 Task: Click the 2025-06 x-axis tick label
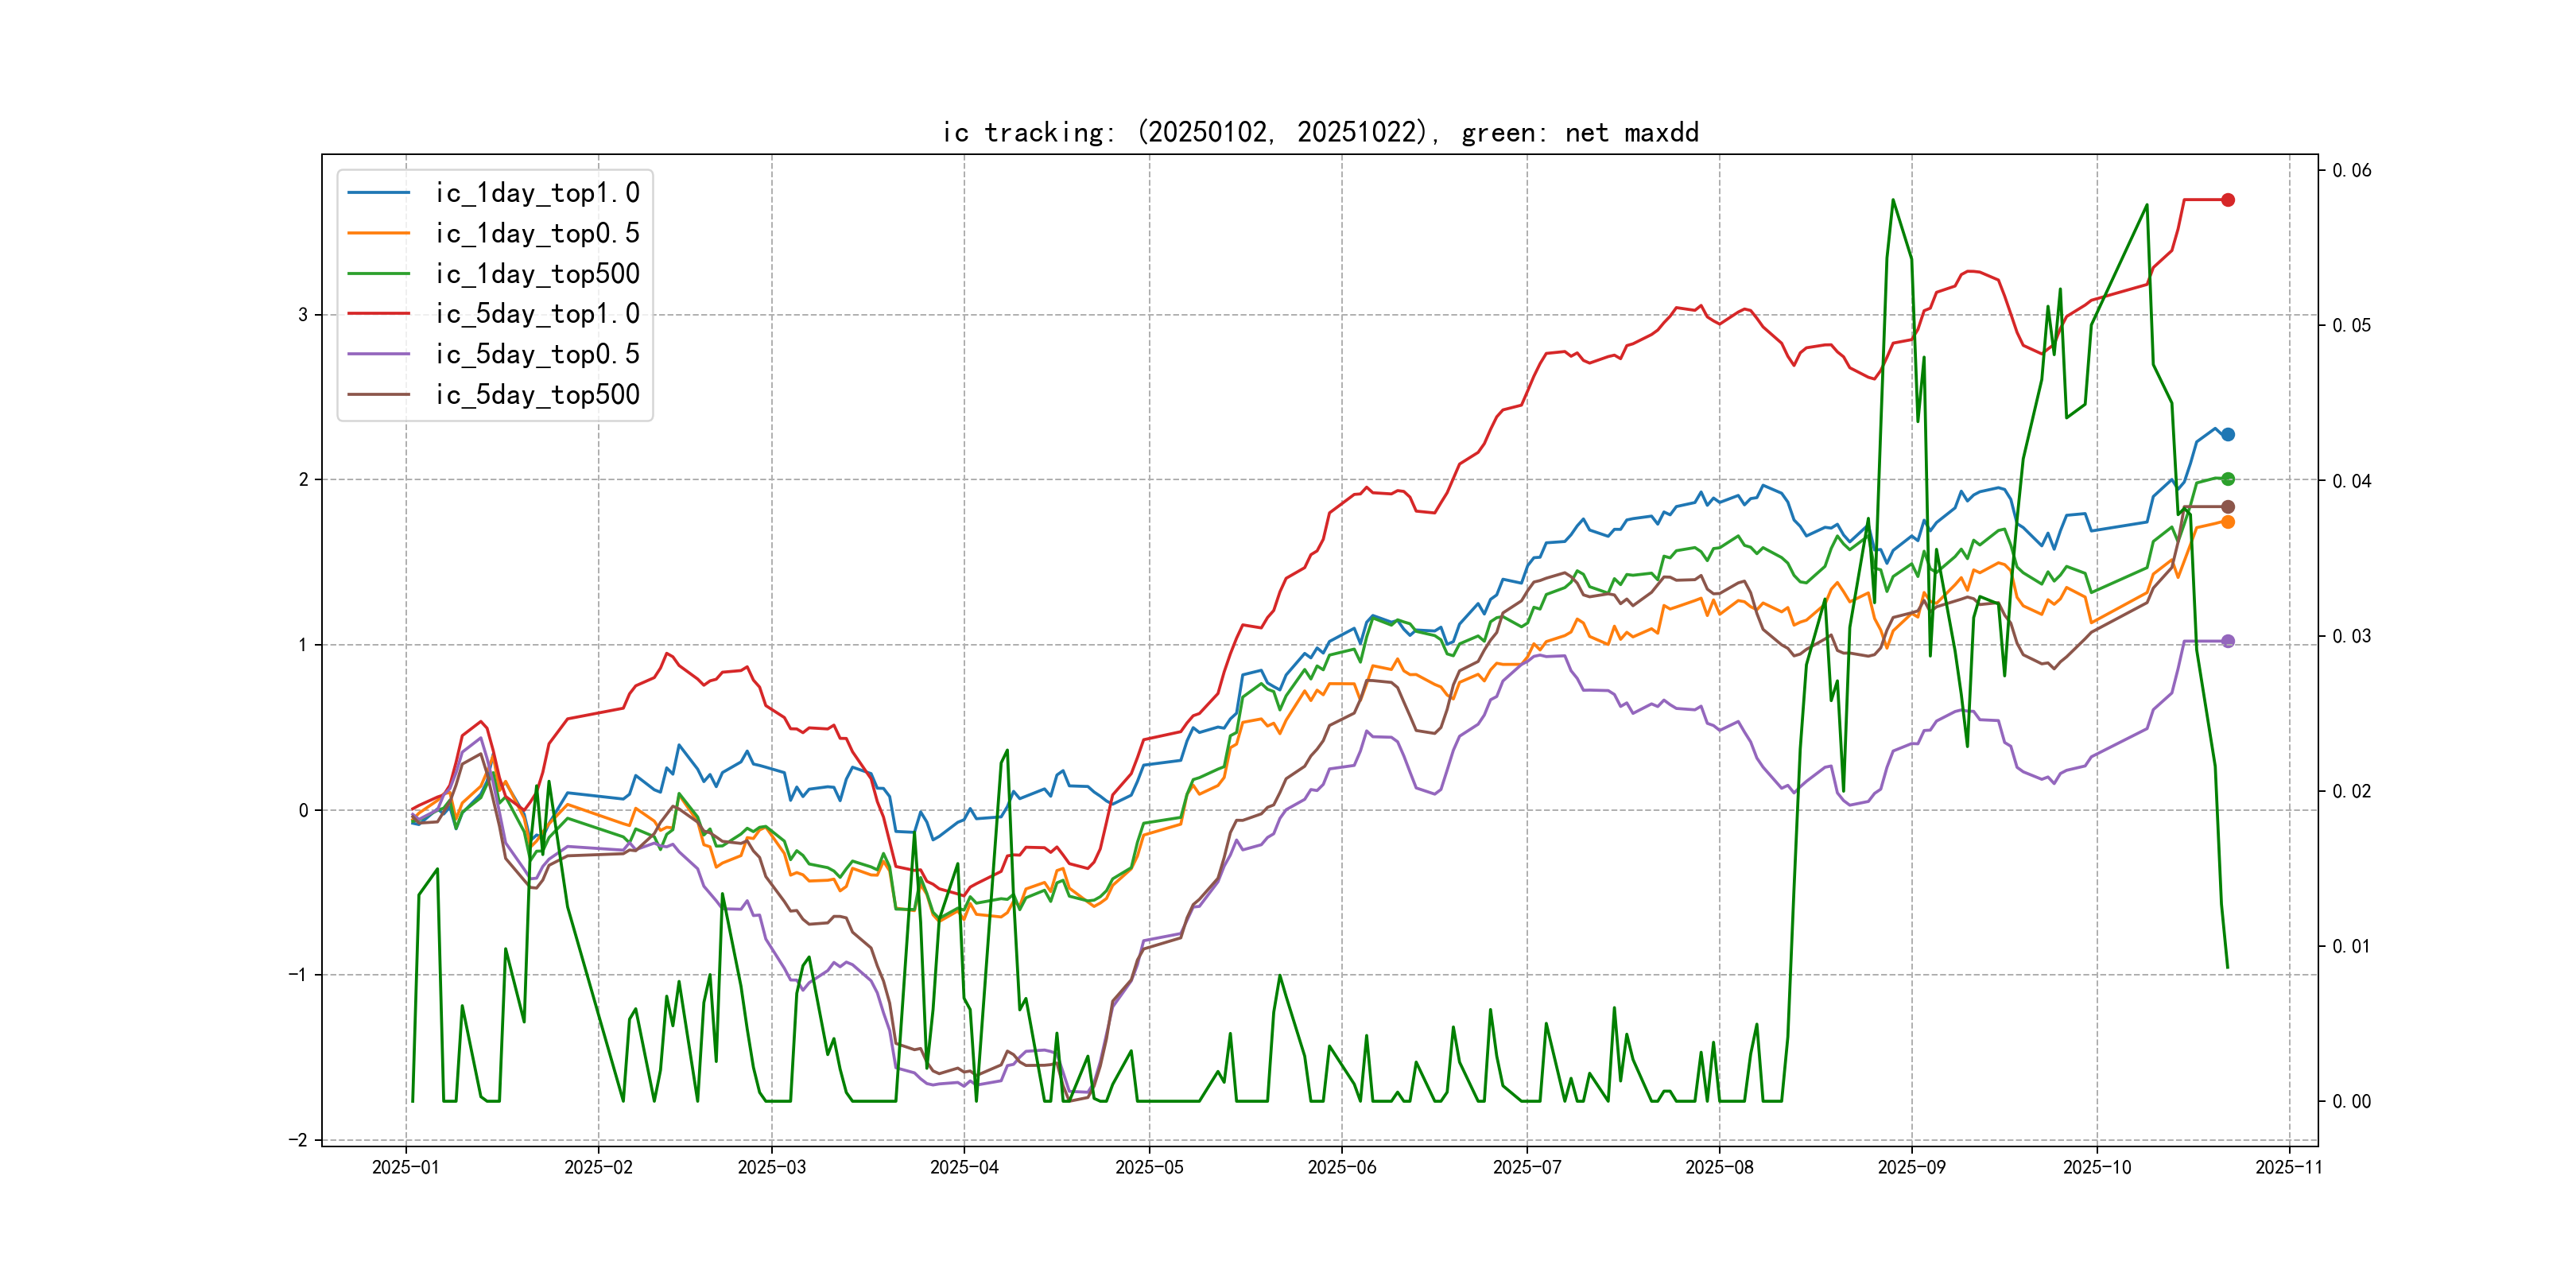click(x=1341, y=1167)
